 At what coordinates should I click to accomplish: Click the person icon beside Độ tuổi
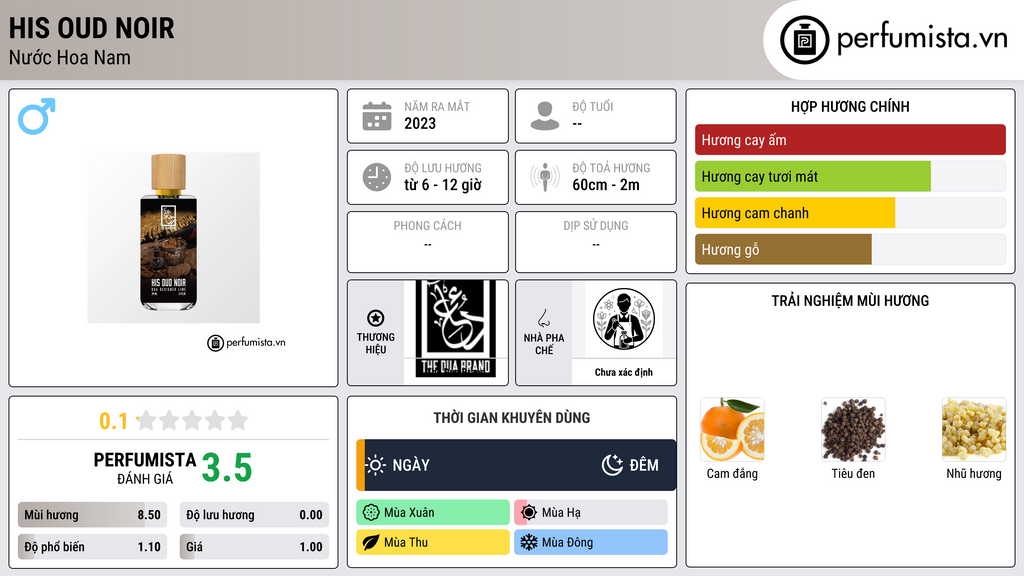545,116
